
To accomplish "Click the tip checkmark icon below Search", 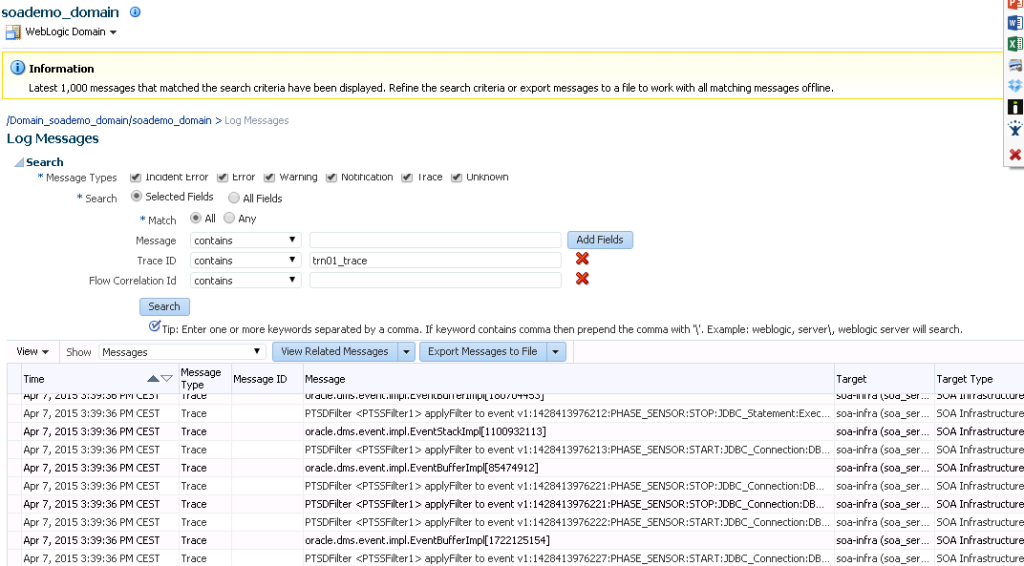I will pos(155,326).
